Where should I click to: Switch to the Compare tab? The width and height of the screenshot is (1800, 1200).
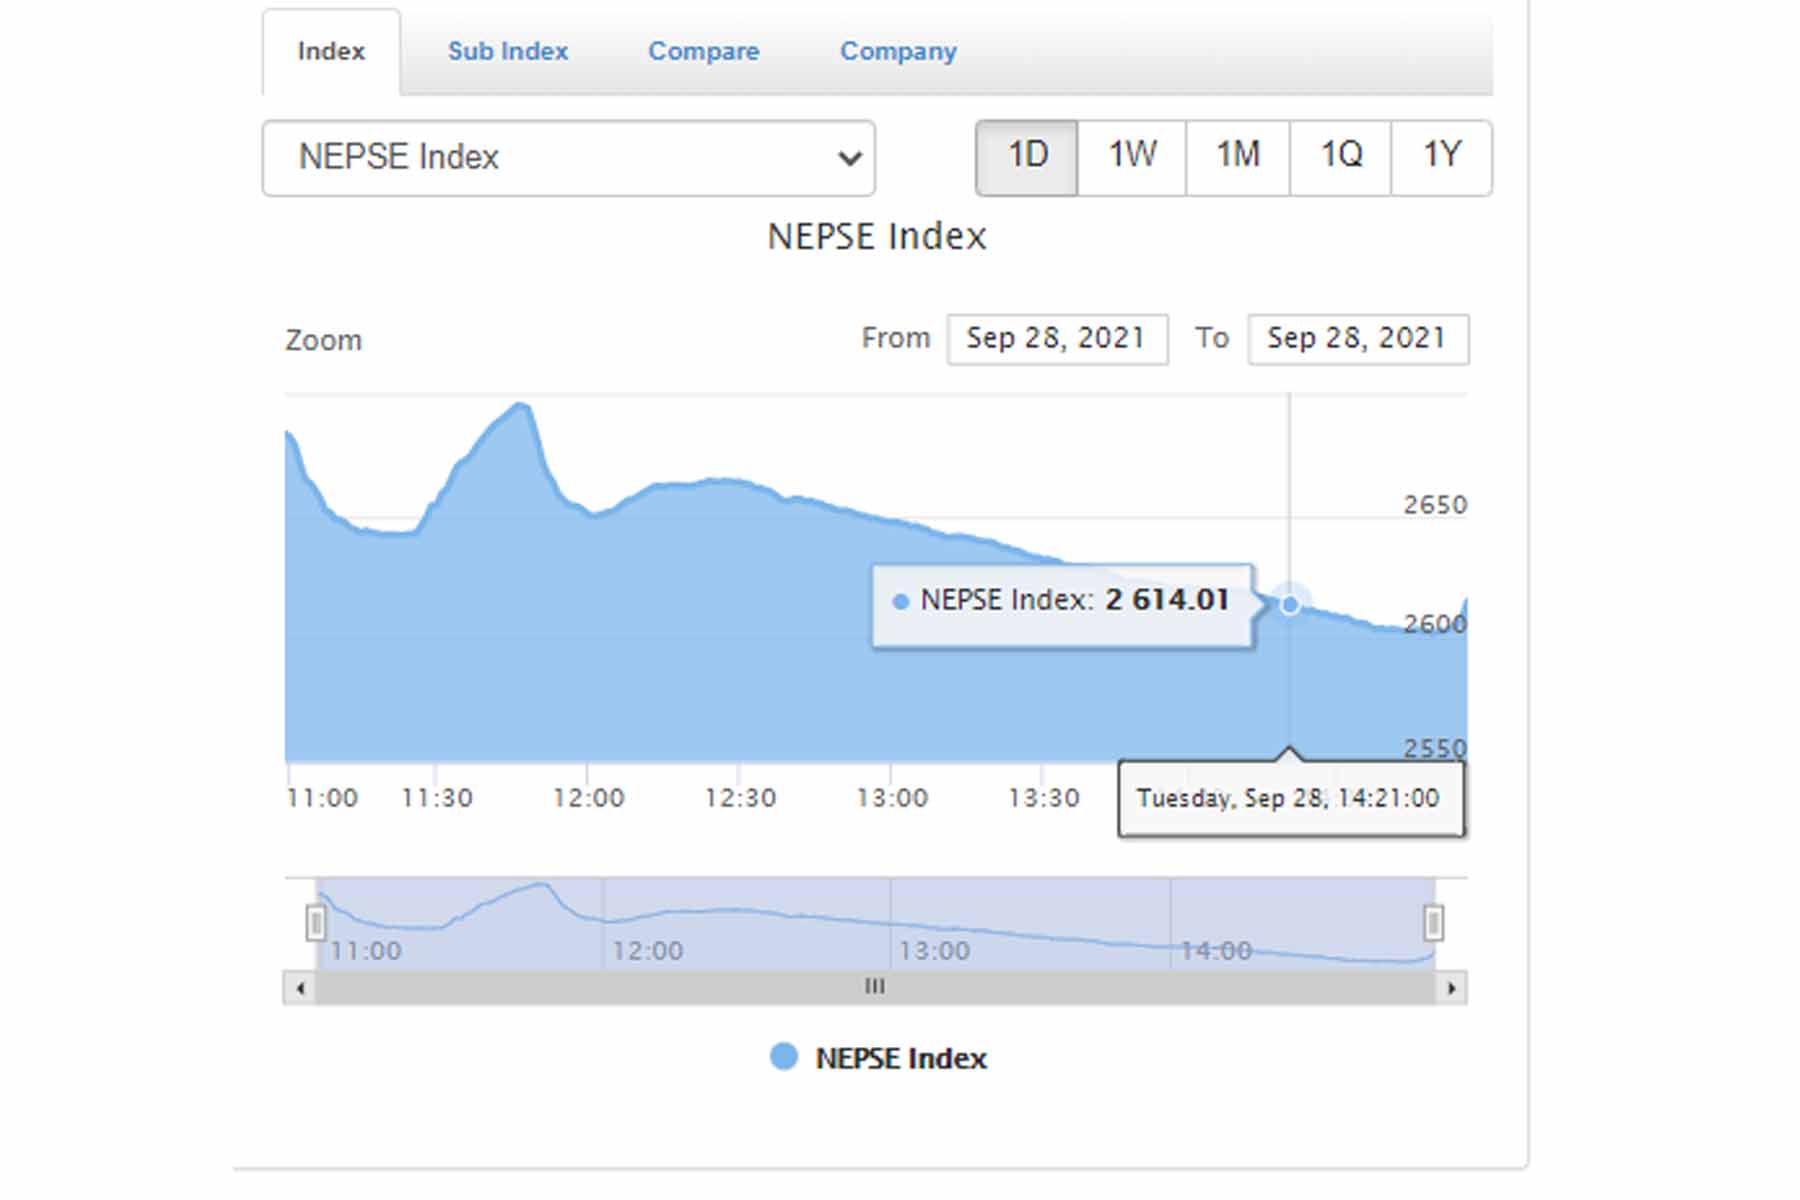(703, 52)
